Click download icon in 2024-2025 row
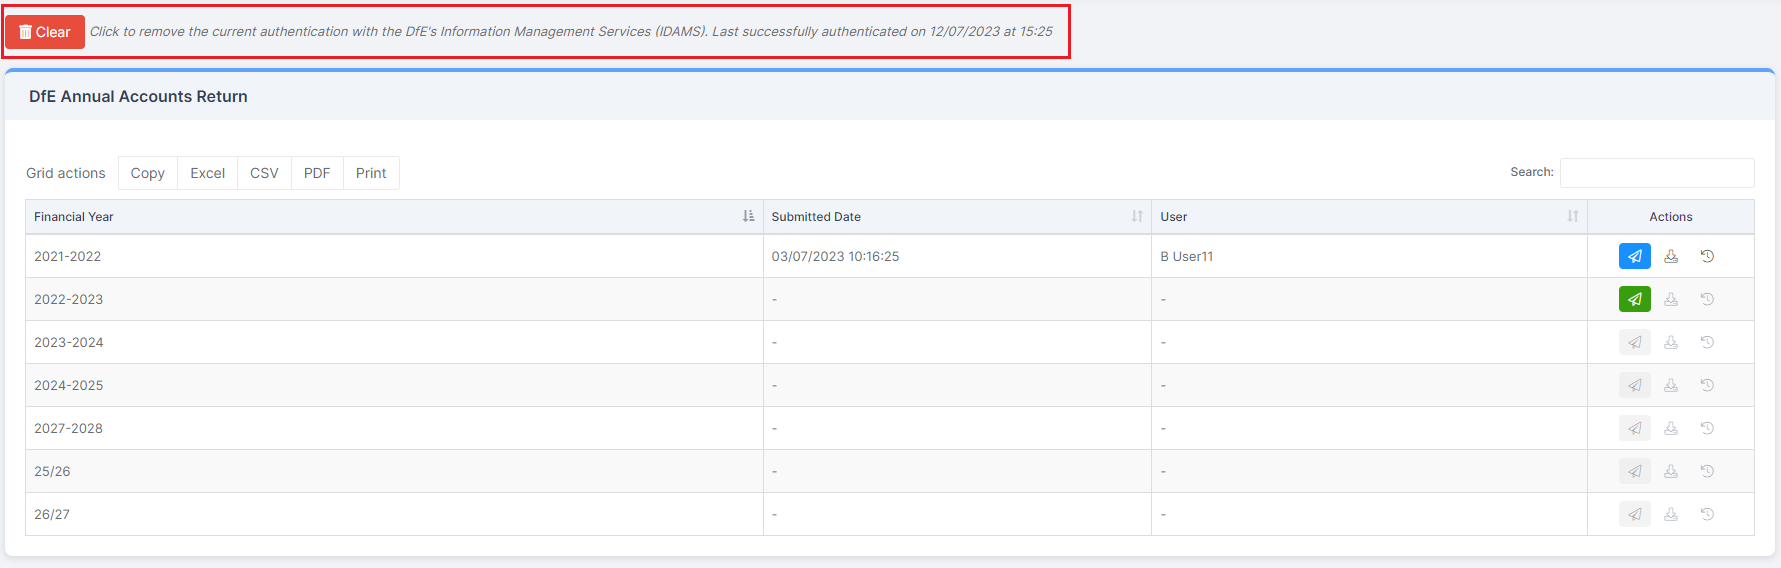 tap(1671, 385)
